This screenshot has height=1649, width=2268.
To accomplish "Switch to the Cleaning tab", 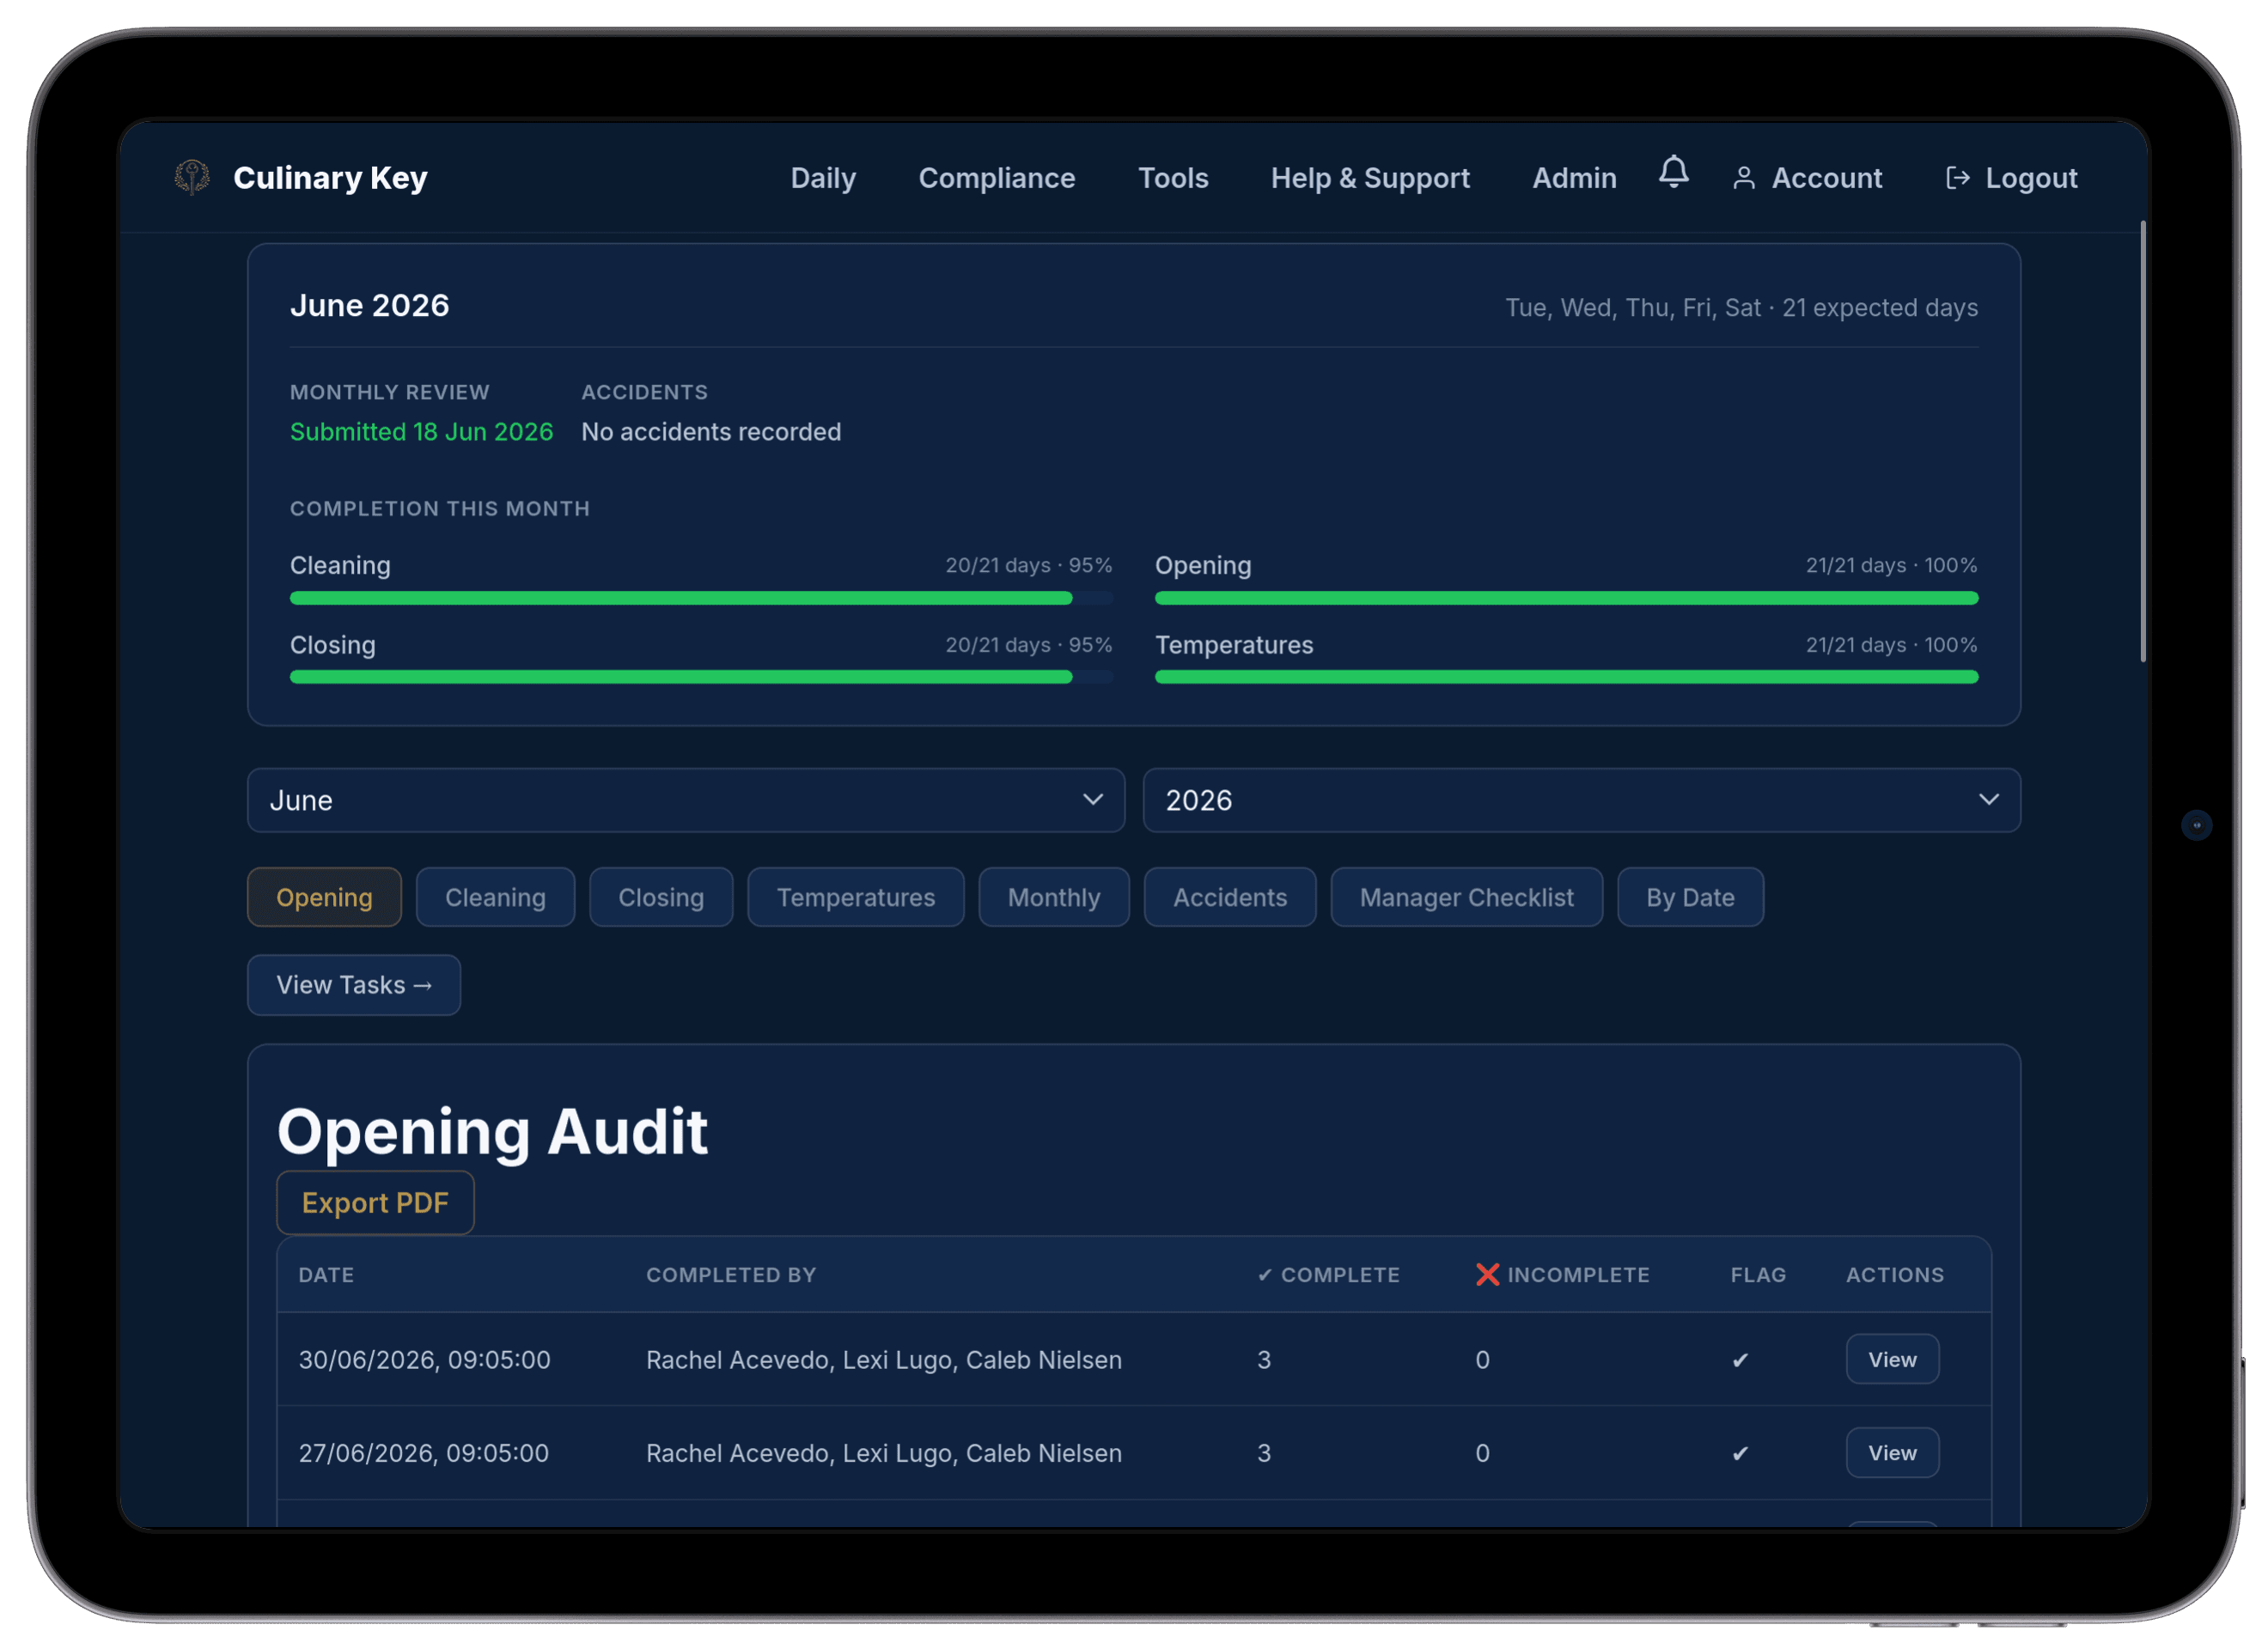I will pyautogui.click(x=495, y=897).
